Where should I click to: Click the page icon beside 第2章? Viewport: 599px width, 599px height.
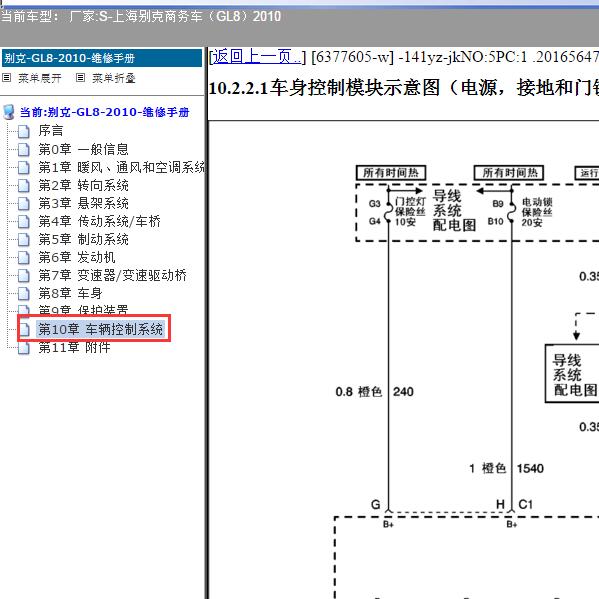pos(24,186)
